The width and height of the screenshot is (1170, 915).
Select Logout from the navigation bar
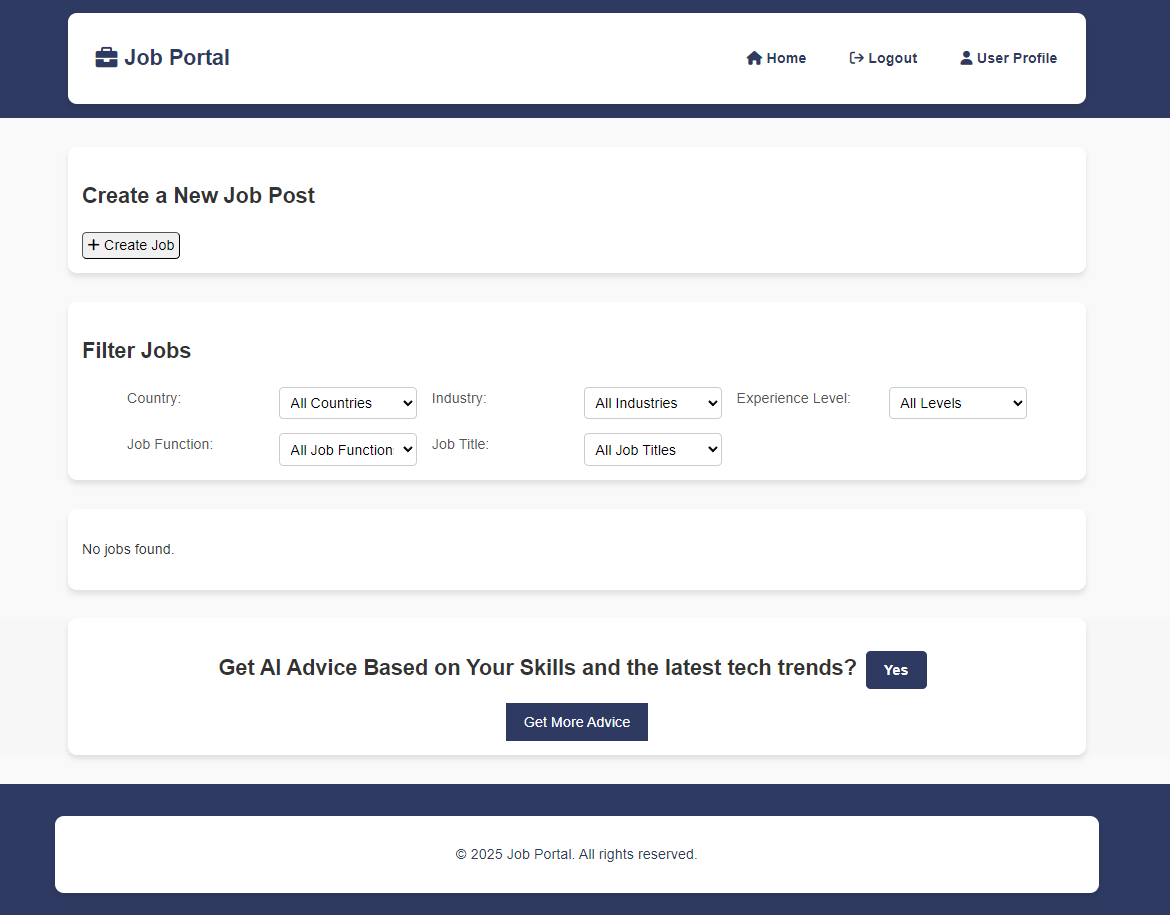click(x=883, y=58)
